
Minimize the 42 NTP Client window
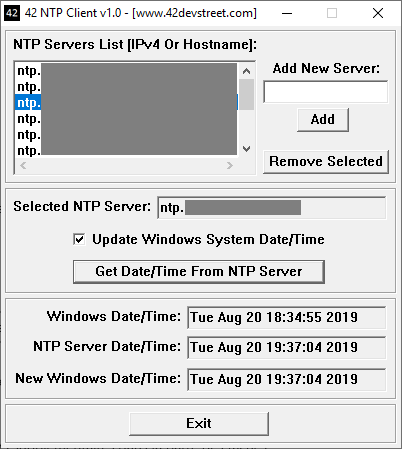pyautogui.click(x=287, y=13)
